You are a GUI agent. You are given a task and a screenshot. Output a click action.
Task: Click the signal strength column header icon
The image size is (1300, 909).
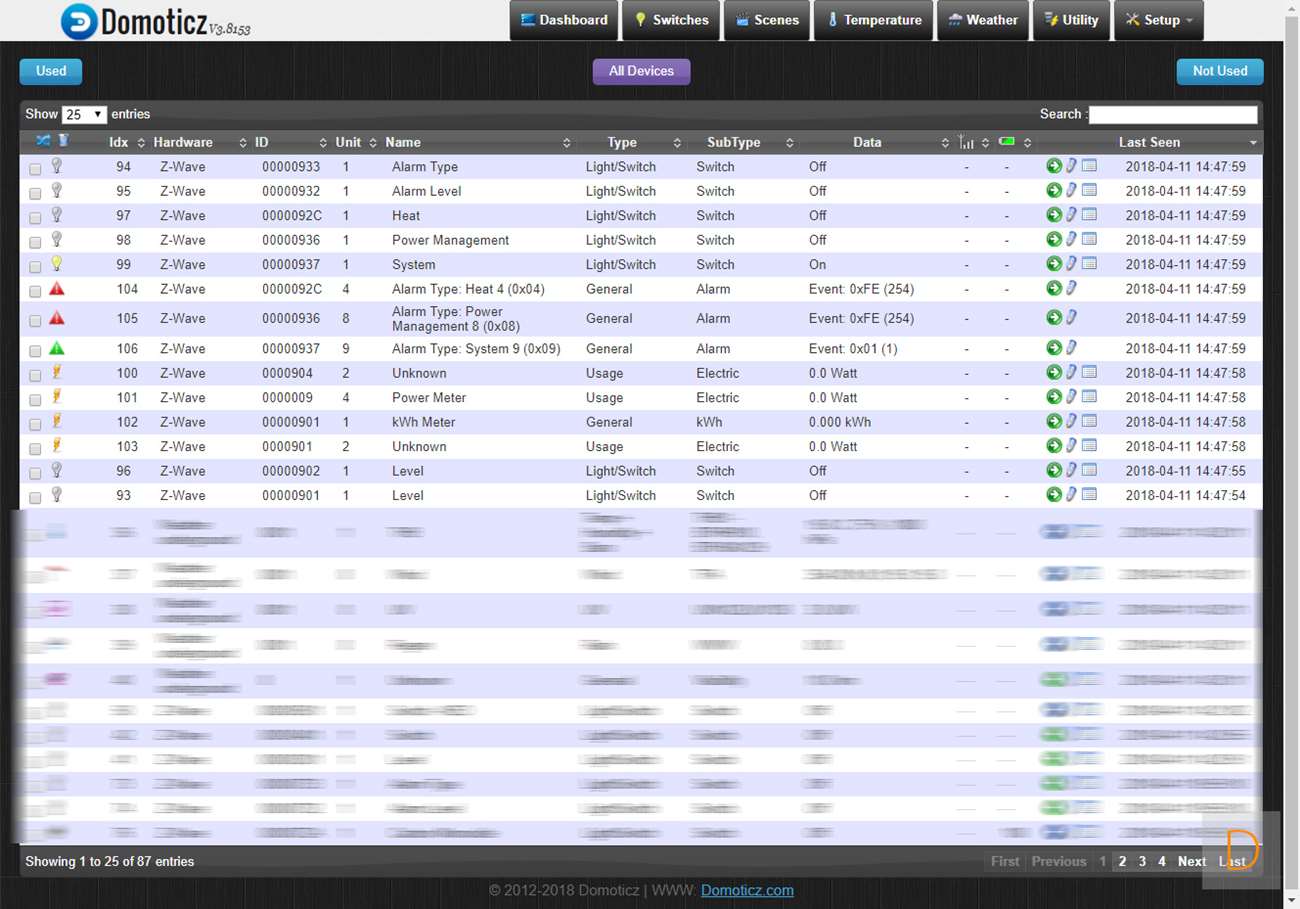tap(966, 142)
